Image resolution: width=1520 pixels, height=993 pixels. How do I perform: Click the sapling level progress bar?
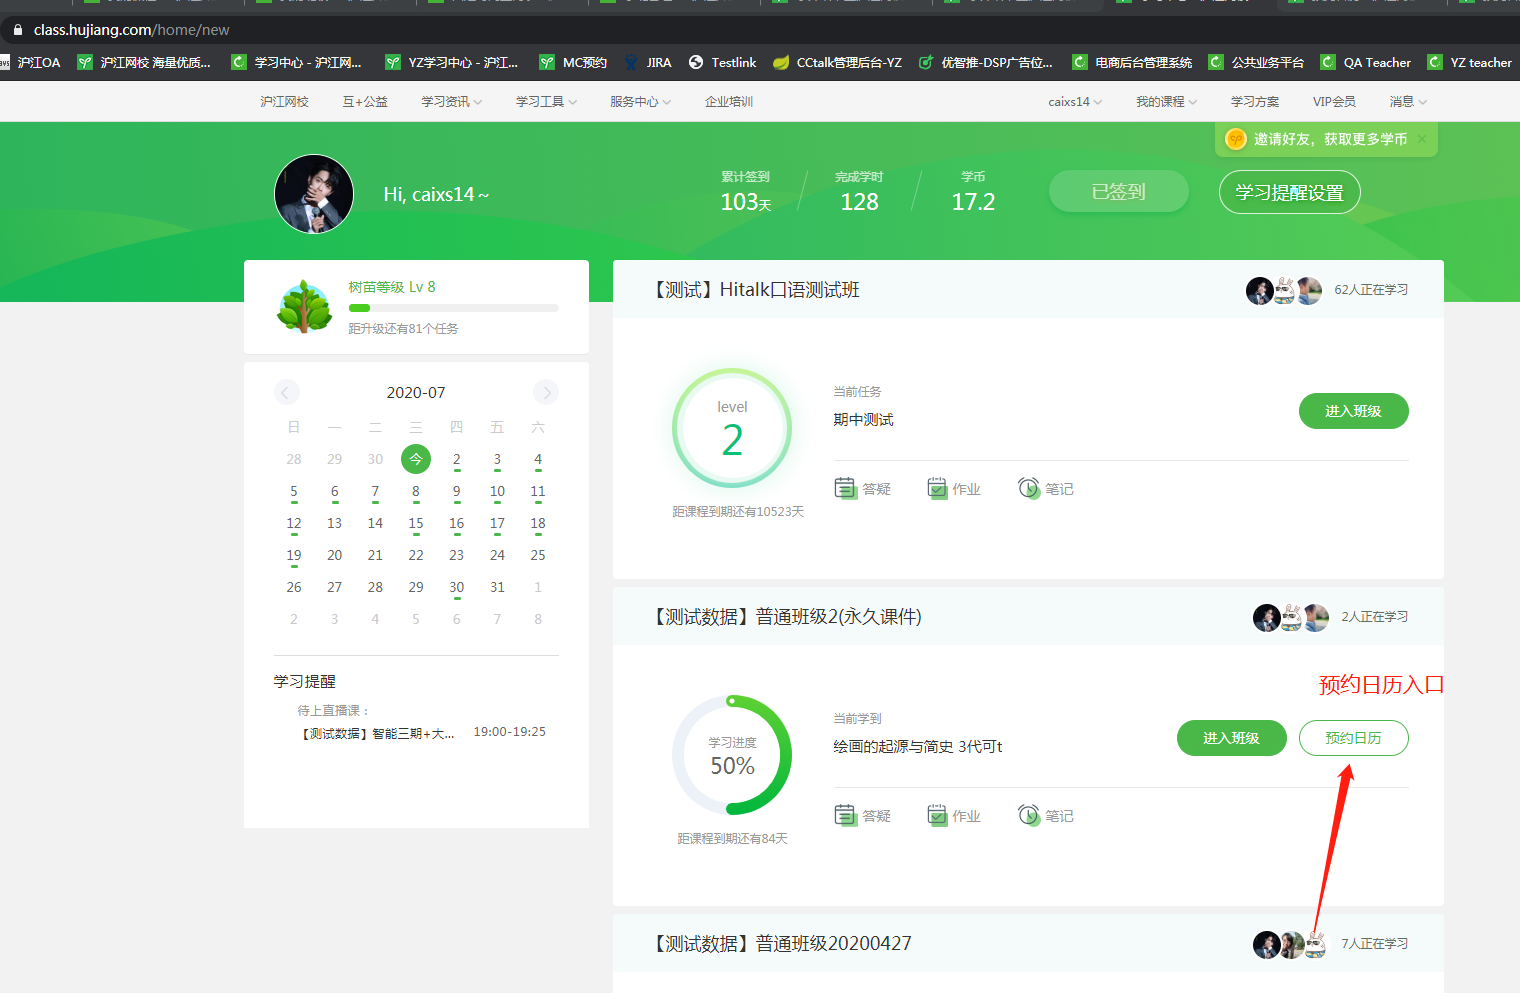click(x=453, y=308)
